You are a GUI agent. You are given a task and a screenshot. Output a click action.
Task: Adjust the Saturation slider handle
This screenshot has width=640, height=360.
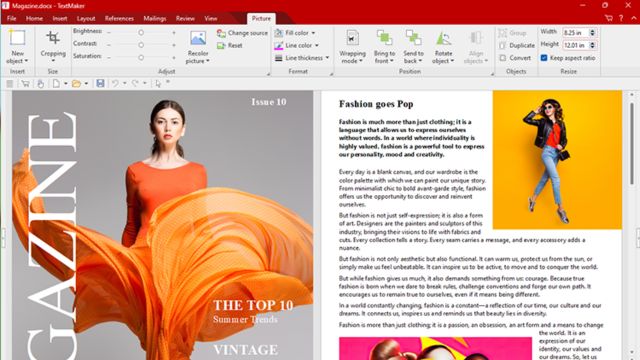[x=141, y=58]
